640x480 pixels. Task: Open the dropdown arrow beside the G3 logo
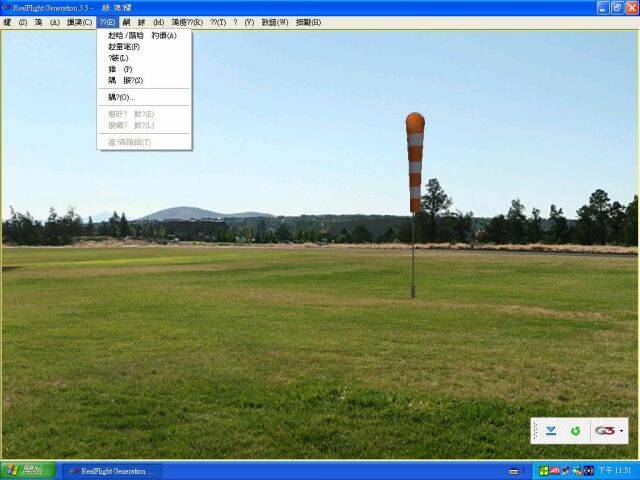pyautogui.click(x=622, y=432)
